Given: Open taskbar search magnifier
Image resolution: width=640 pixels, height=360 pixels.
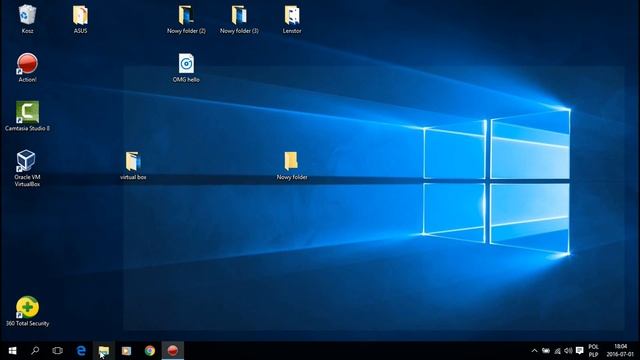Looking at the screenshot, I should point(35,351).
